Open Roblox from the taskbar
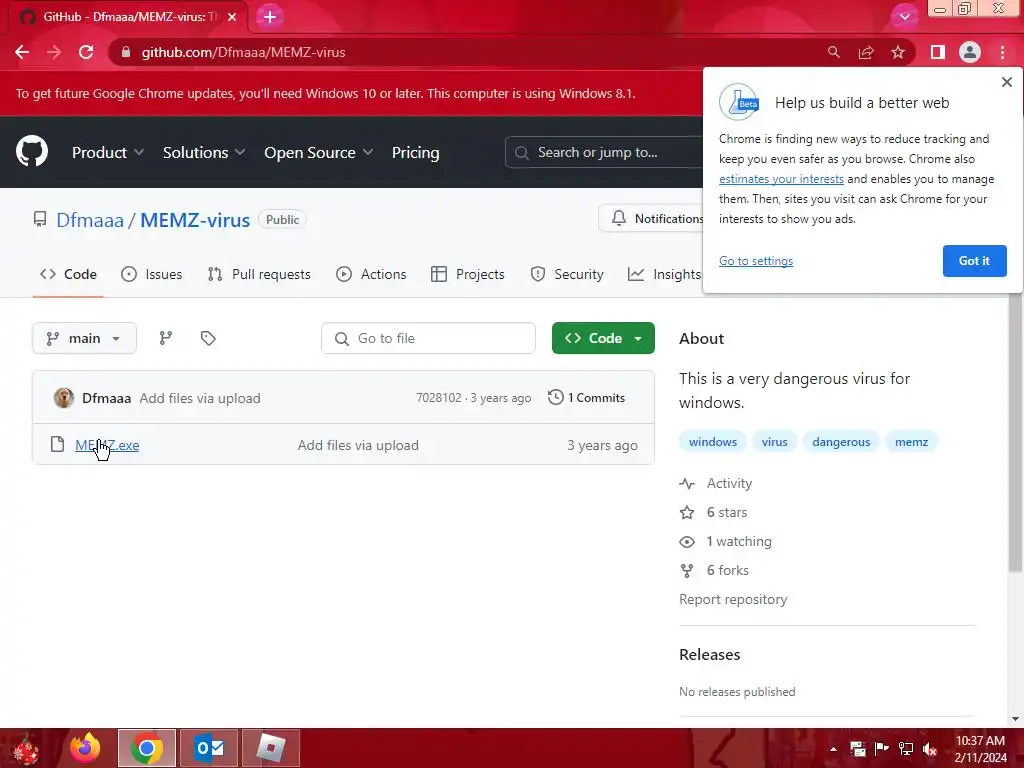This screenshot has height=768, width=1024. (271, 748)
